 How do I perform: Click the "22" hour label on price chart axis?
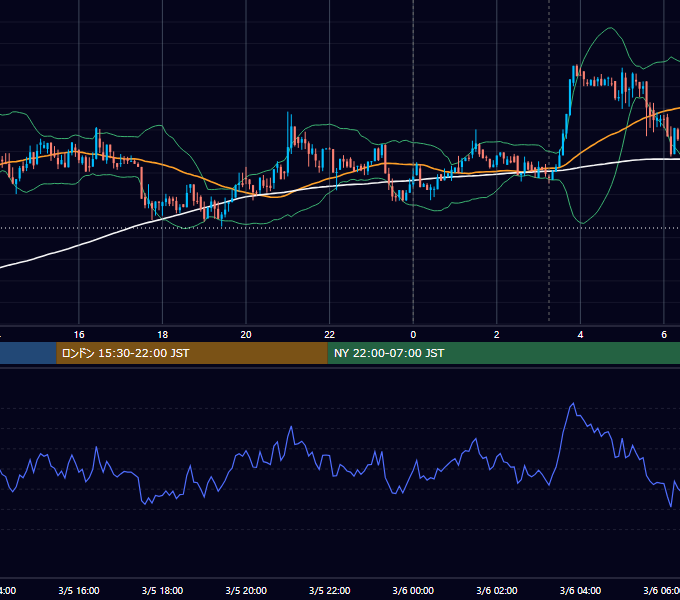click(330, 335)
